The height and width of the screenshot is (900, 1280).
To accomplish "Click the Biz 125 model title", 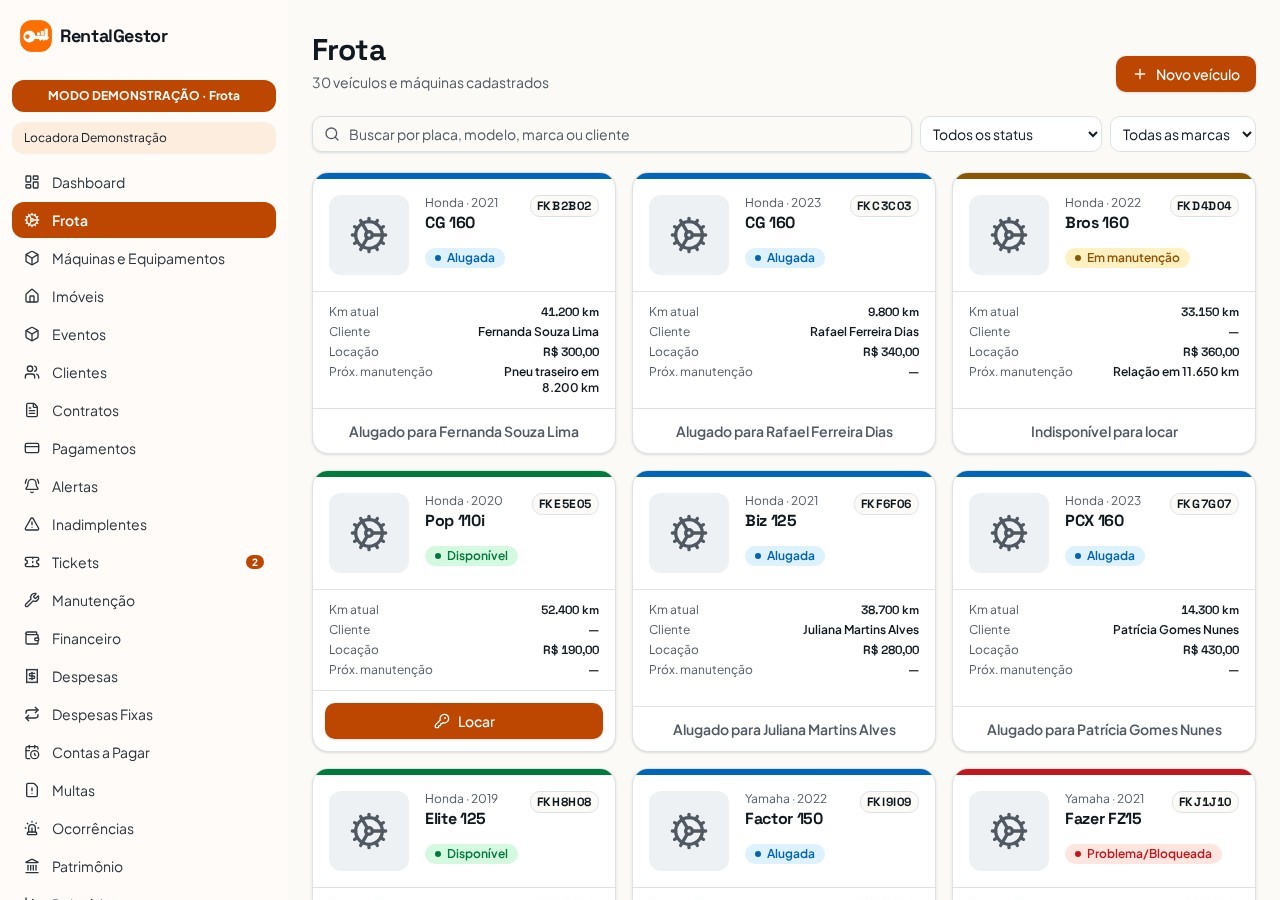I will click(x=771, y=520).
